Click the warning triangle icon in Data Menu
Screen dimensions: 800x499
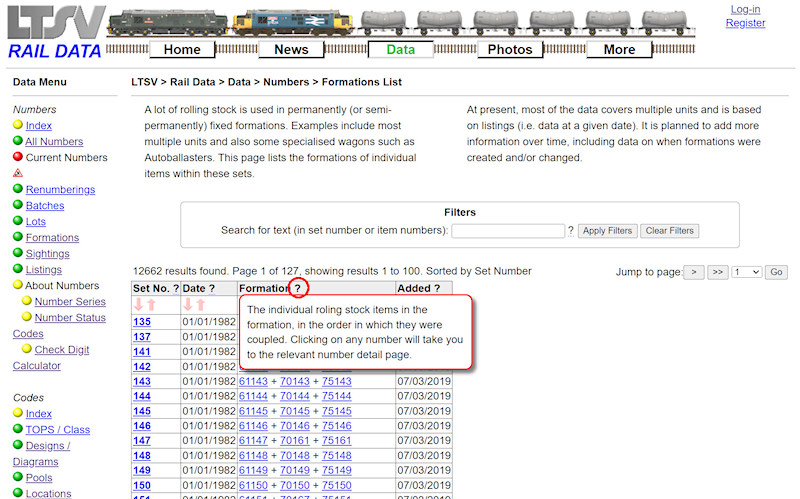[18, 173]
